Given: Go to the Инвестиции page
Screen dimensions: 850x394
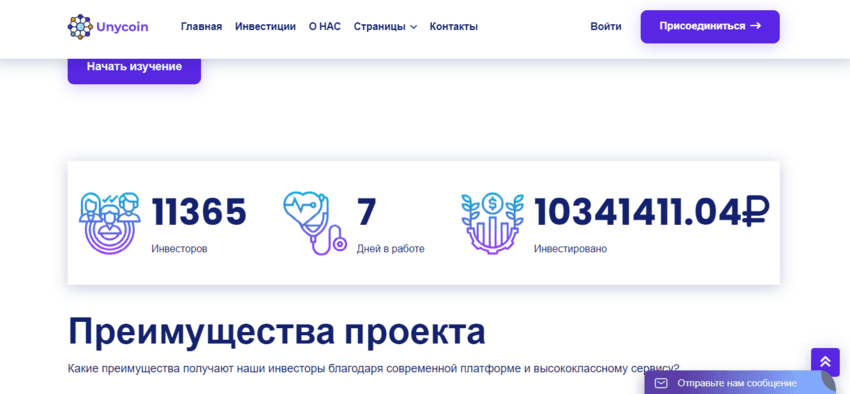Looking at the screenshot, I should tap(265, 27).
